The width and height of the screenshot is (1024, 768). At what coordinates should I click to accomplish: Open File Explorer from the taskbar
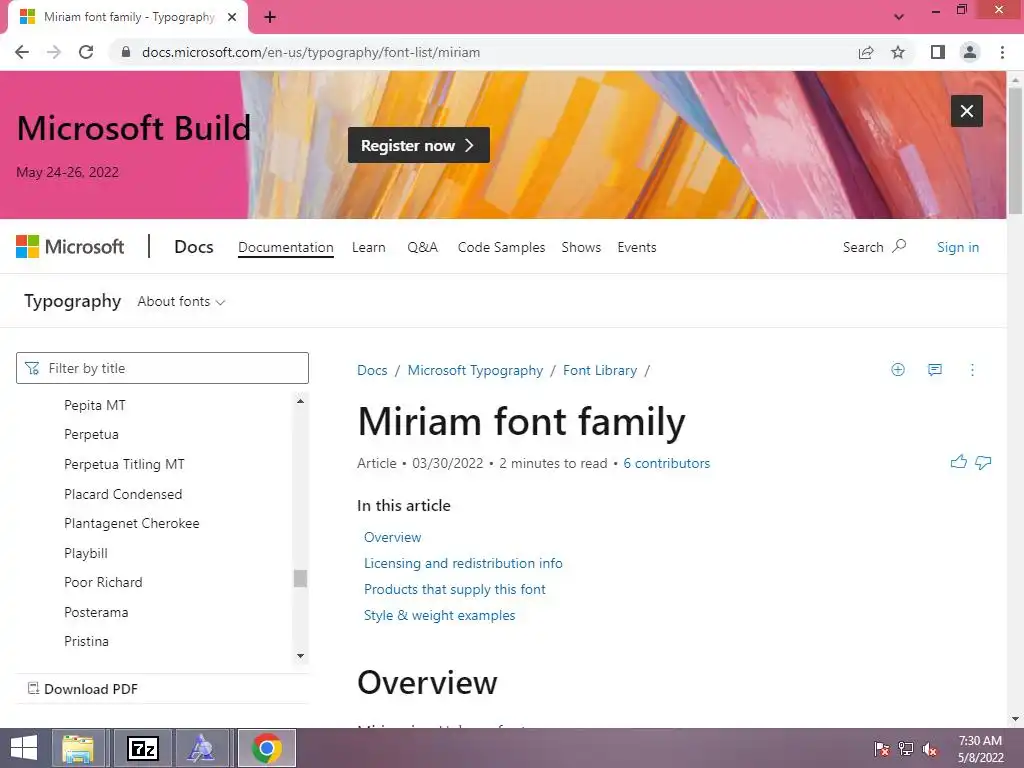point(78,748)
